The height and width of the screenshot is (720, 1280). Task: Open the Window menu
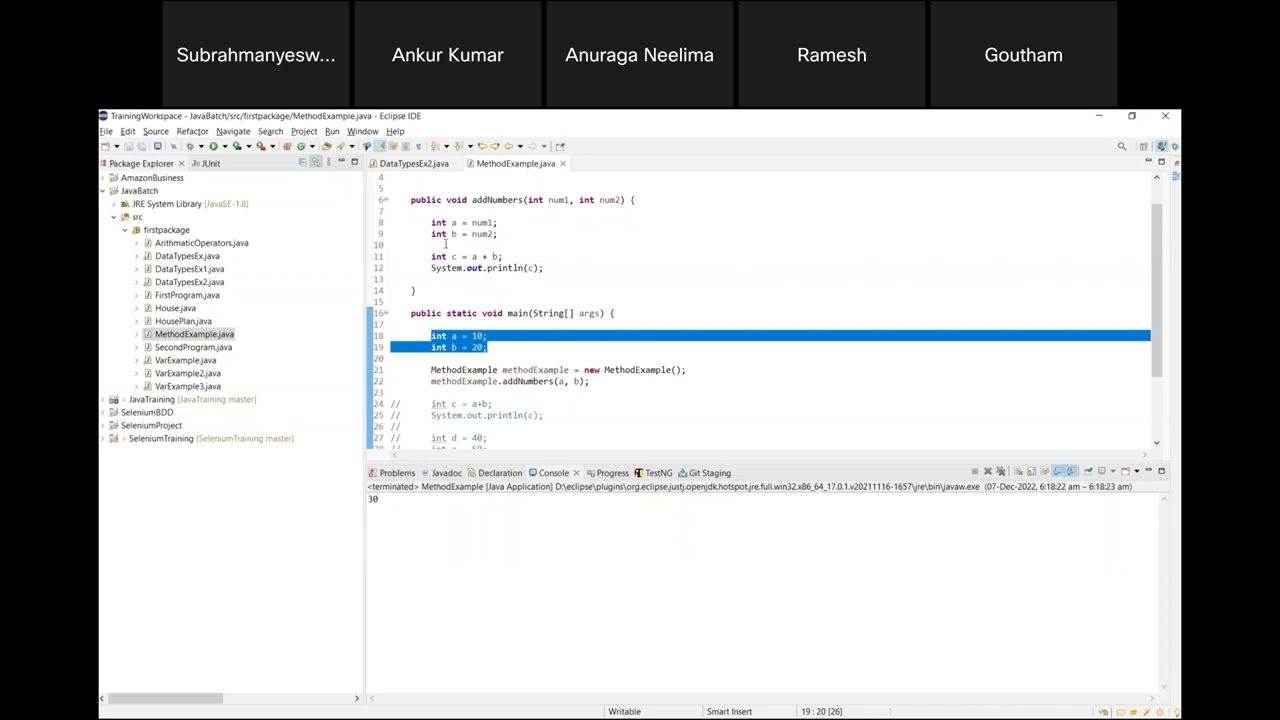coord(362,131)
